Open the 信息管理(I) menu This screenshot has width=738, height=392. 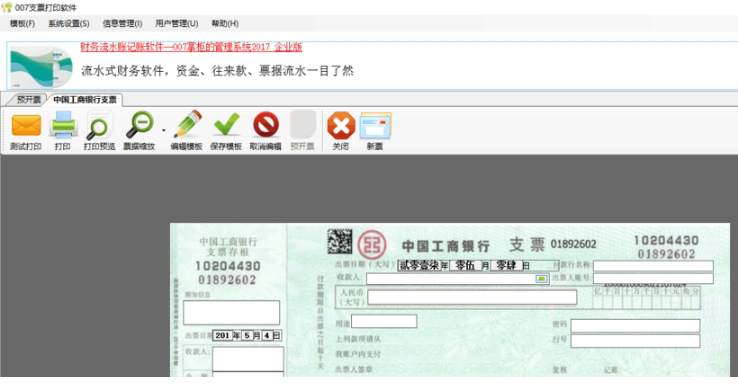tap(122, 24)
